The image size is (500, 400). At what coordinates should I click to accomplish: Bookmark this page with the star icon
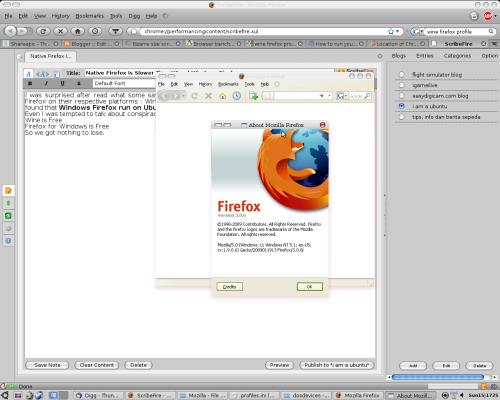(391, 31)
